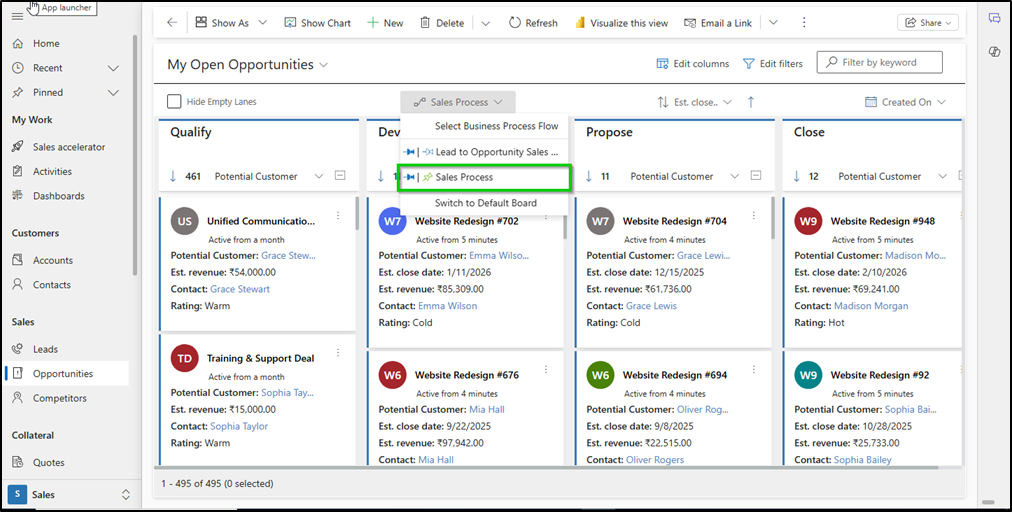Expand My Open Opportunities view selector
The image size is (1012, 512).
(323, 65)
